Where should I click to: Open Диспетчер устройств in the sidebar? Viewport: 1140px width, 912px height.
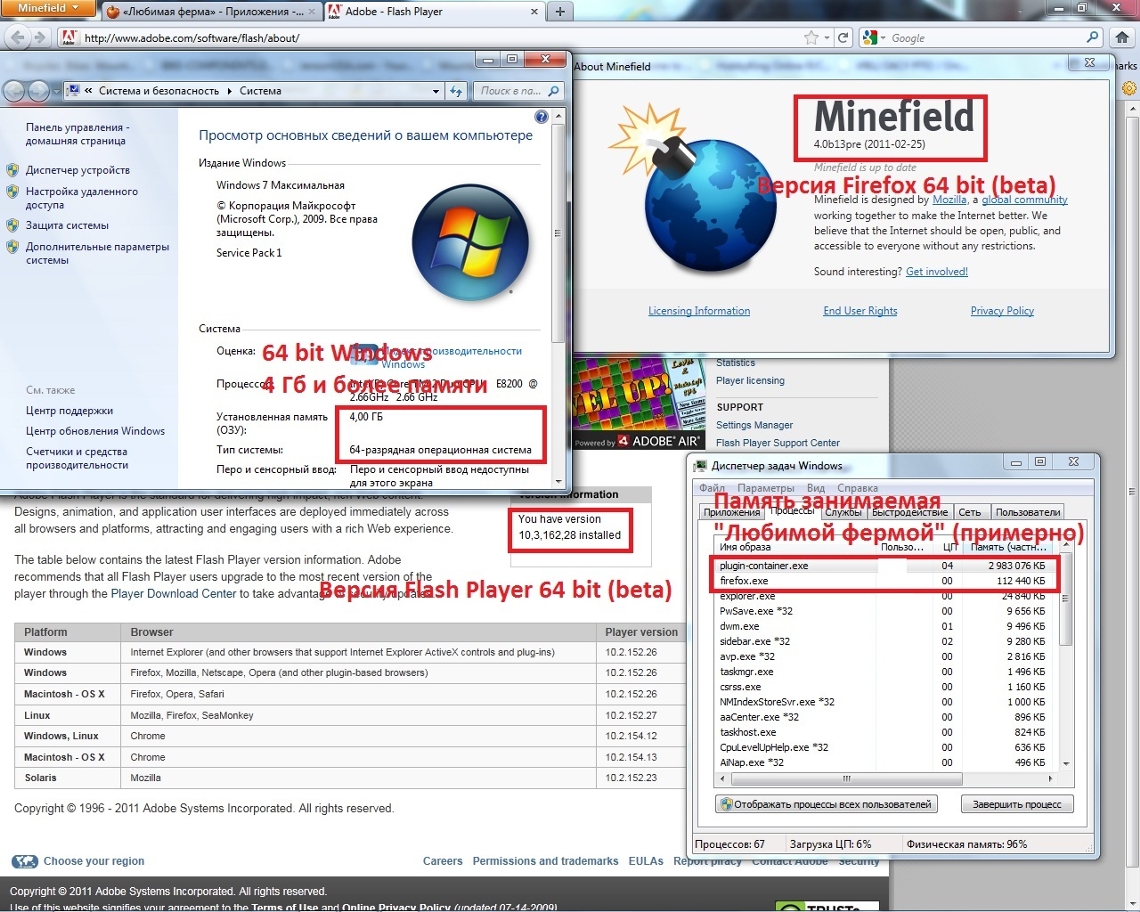78,170
